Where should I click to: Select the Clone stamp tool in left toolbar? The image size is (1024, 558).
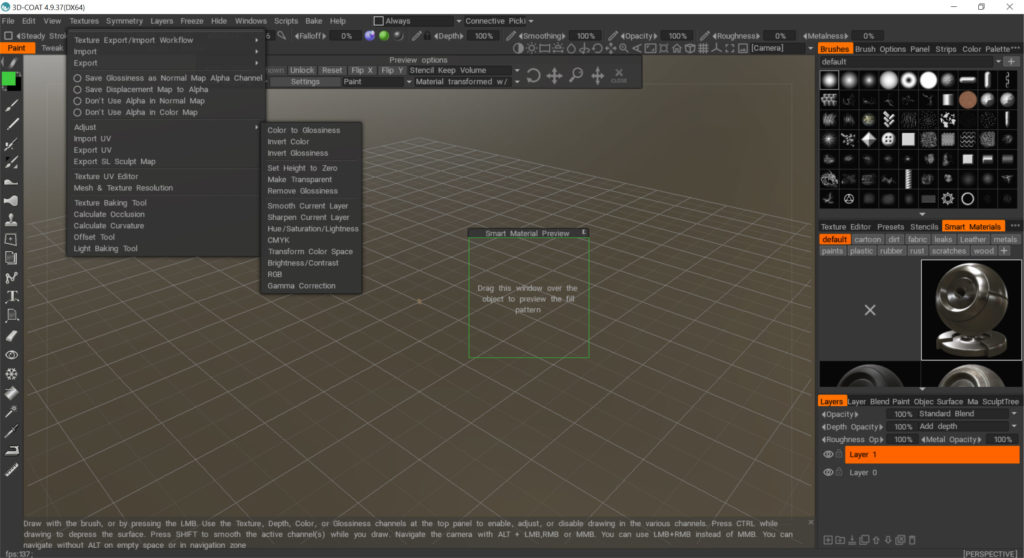(x=11, y=220)
